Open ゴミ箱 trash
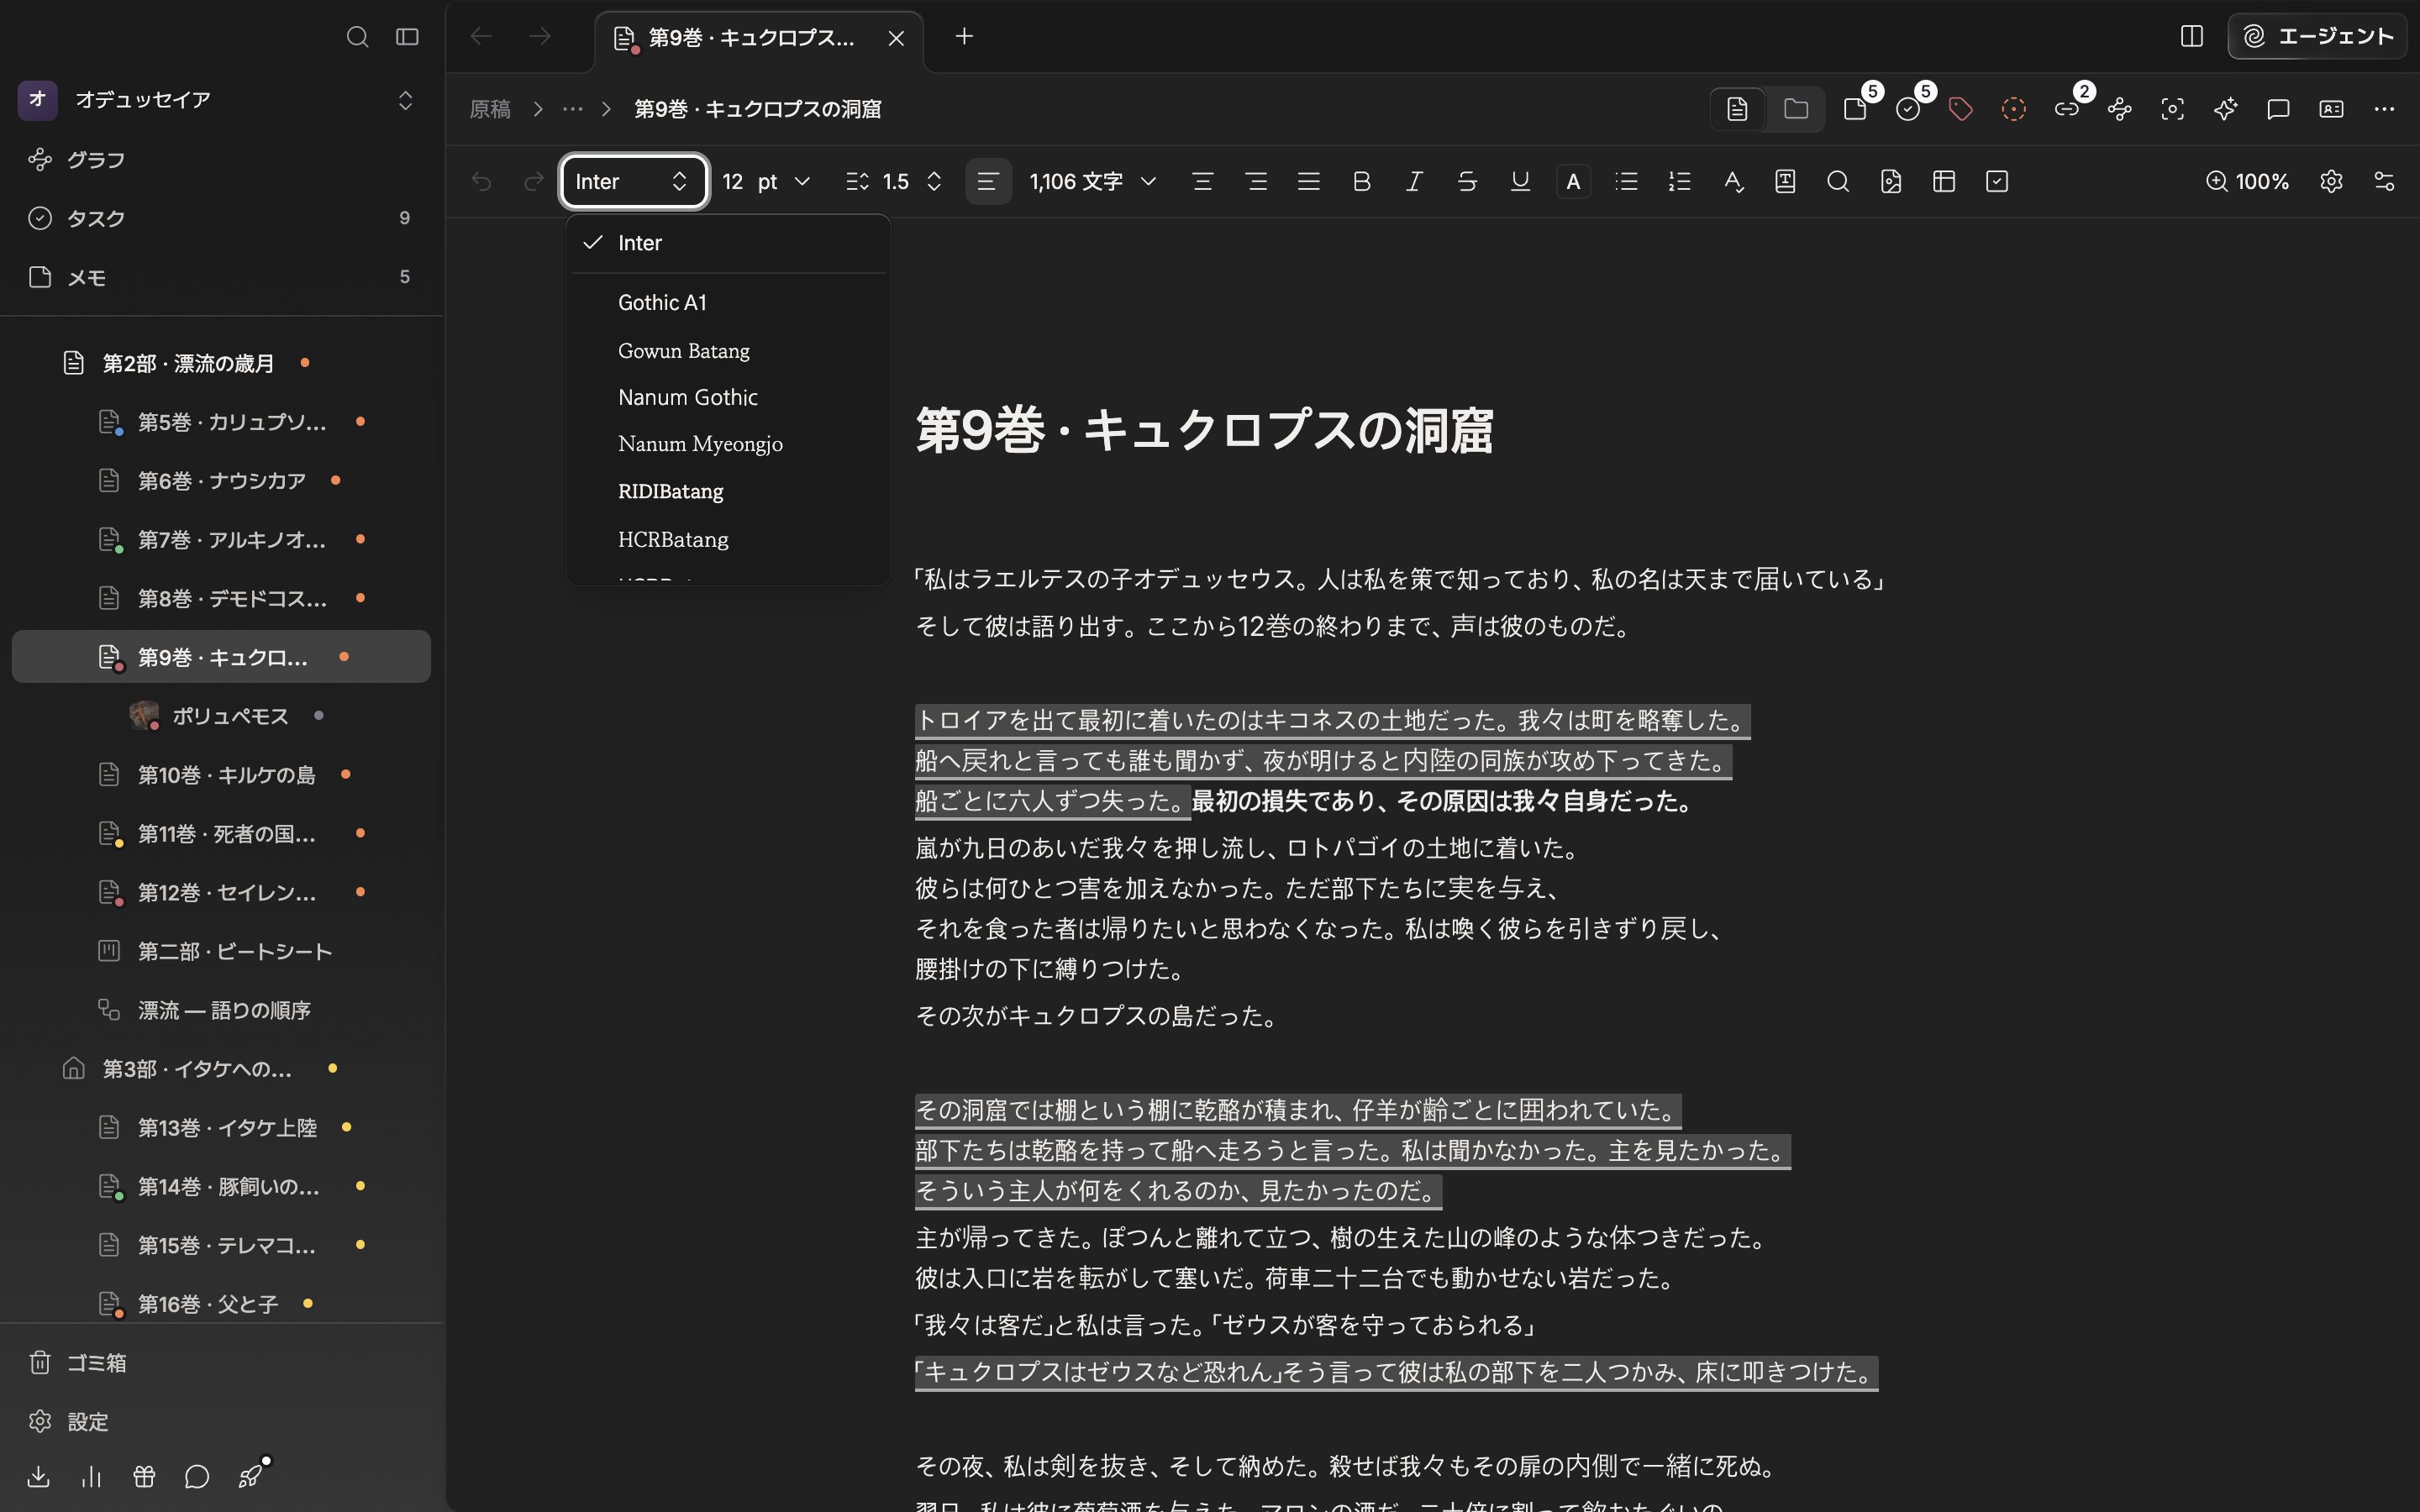 click(222, 1363)
